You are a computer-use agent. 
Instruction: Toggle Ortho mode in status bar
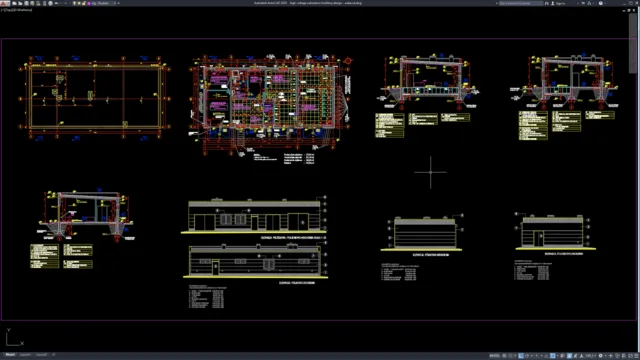click(521, 356)
